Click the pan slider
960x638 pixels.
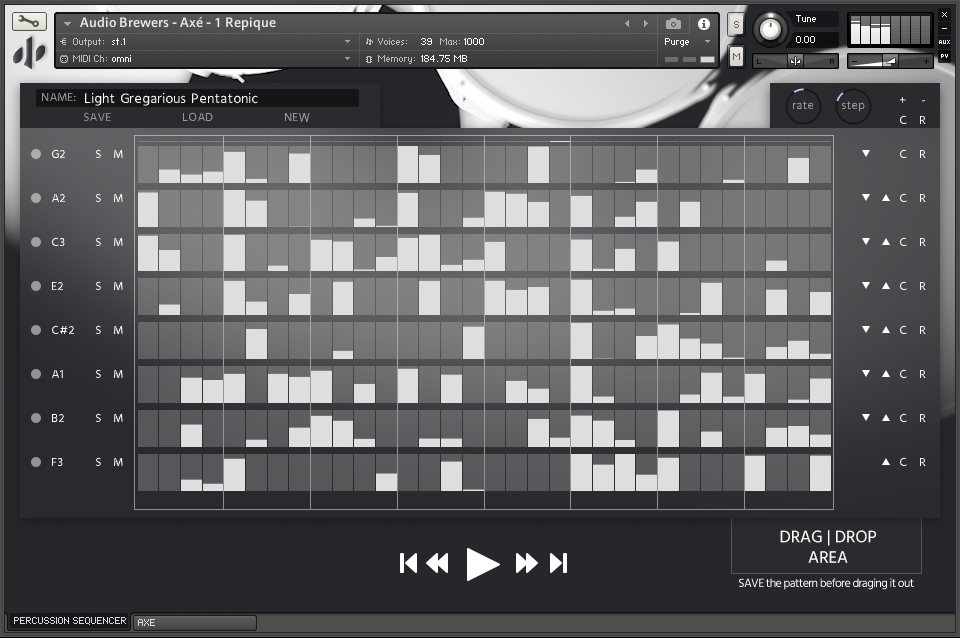click(x=795, y=61)
